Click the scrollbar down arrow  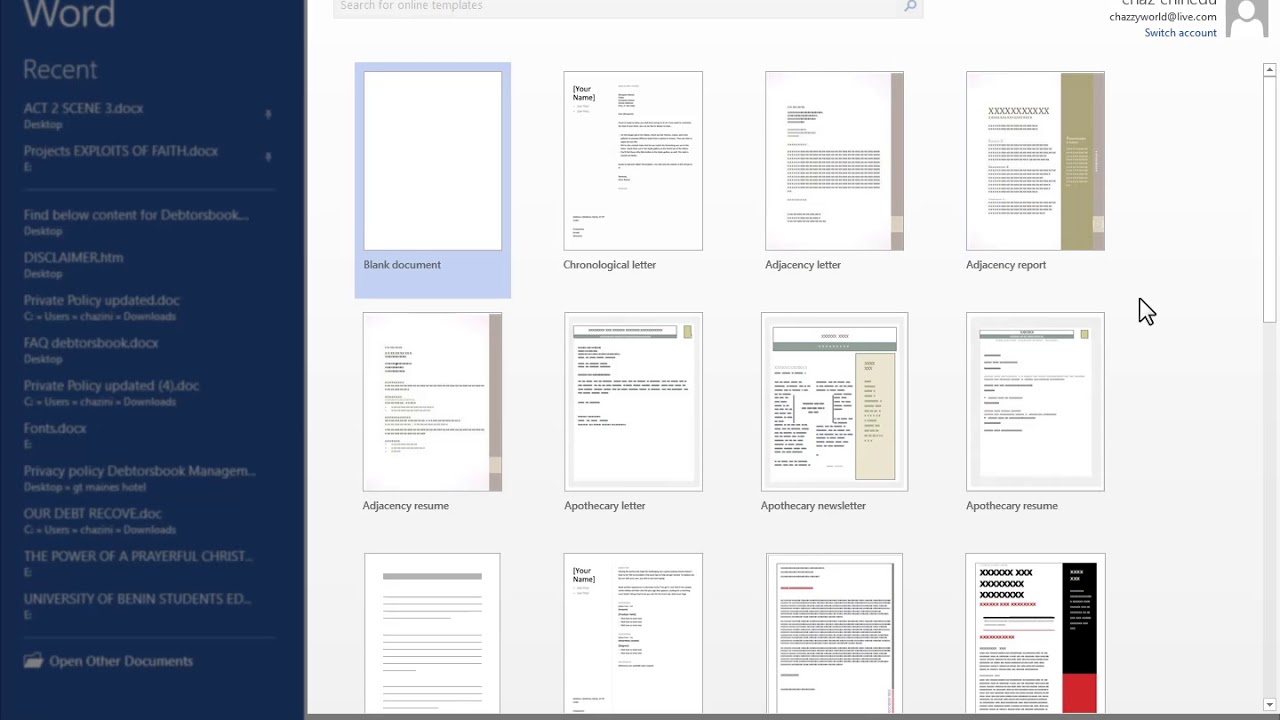(1270, 705)
